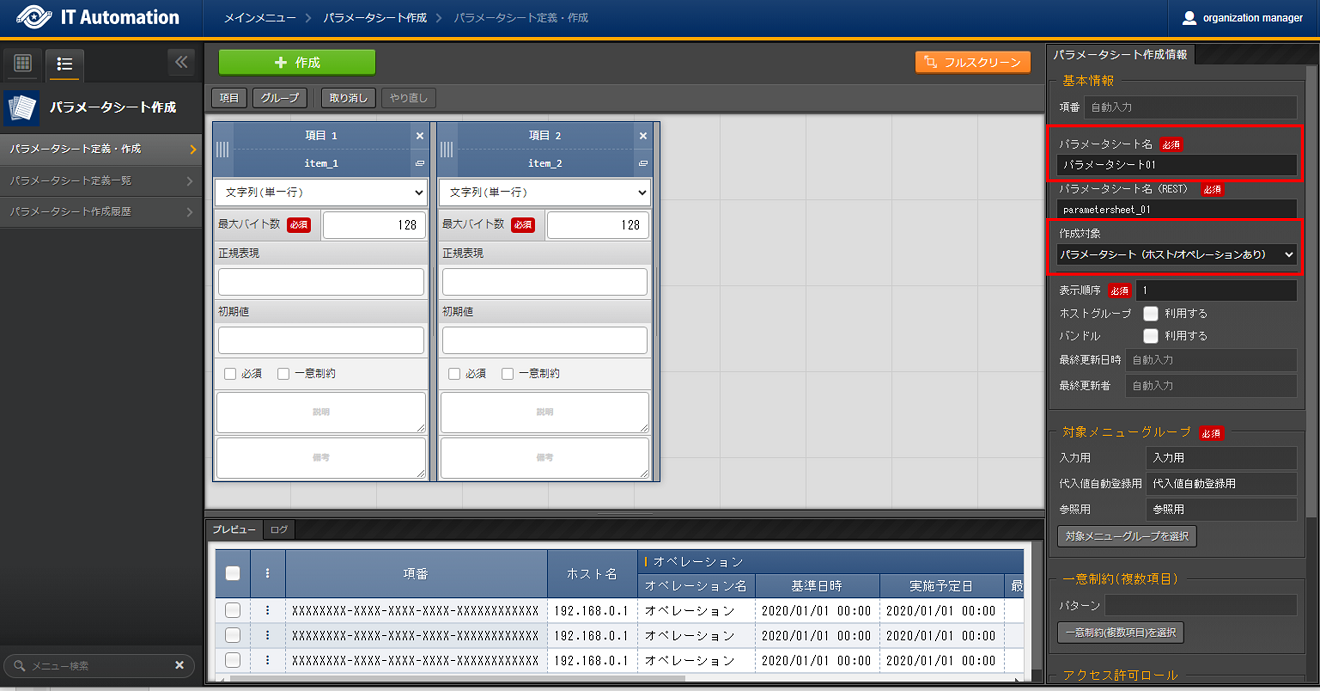
Task: Click the copy icon beside item_1
Action: pos(419,163)
